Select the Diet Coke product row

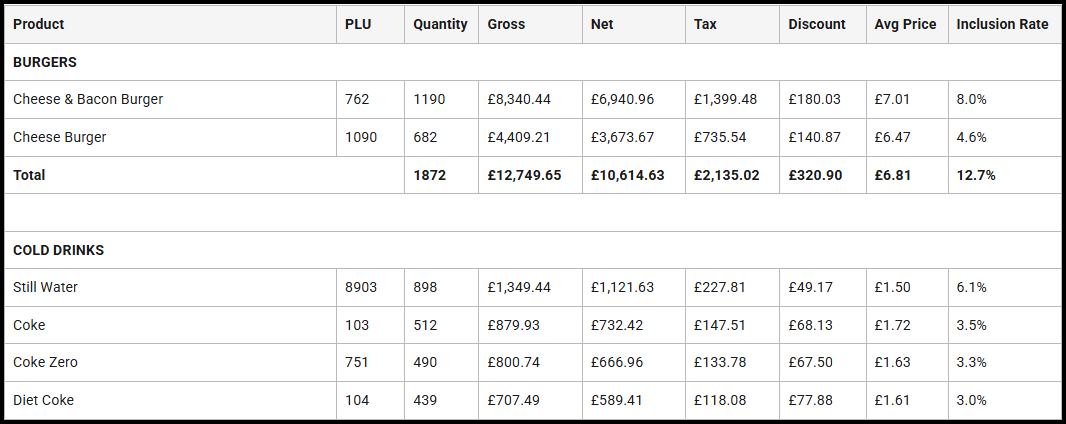click(x=44, y=400)
